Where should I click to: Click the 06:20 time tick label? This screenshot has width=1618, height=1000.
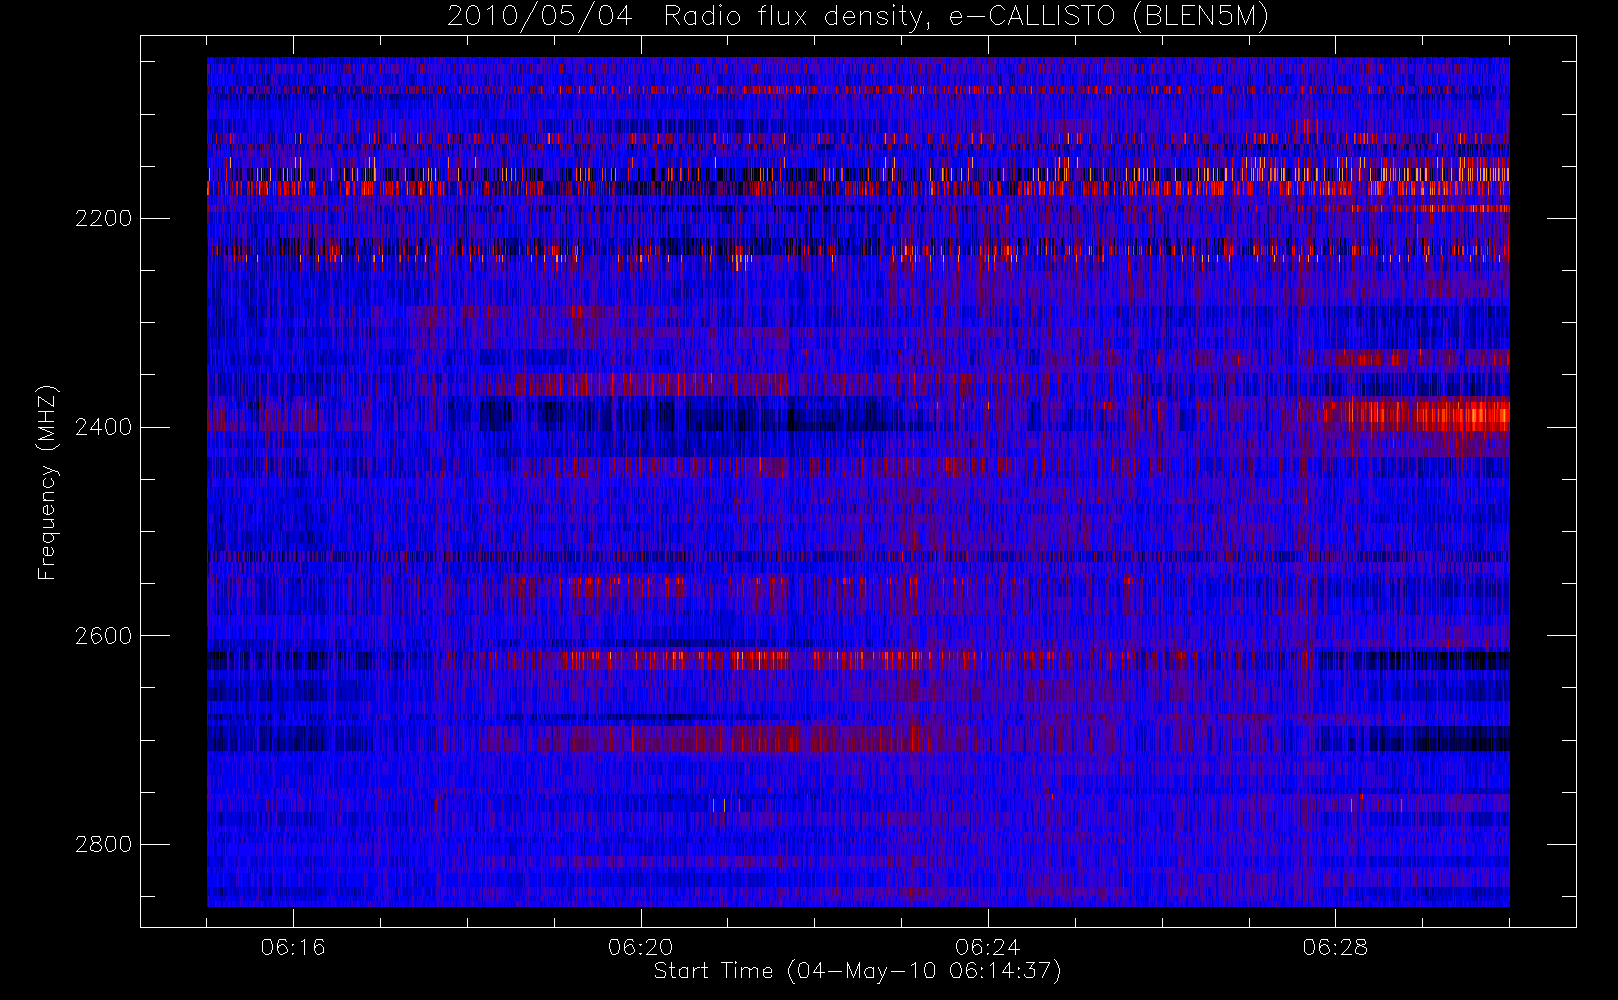point(641,947)
